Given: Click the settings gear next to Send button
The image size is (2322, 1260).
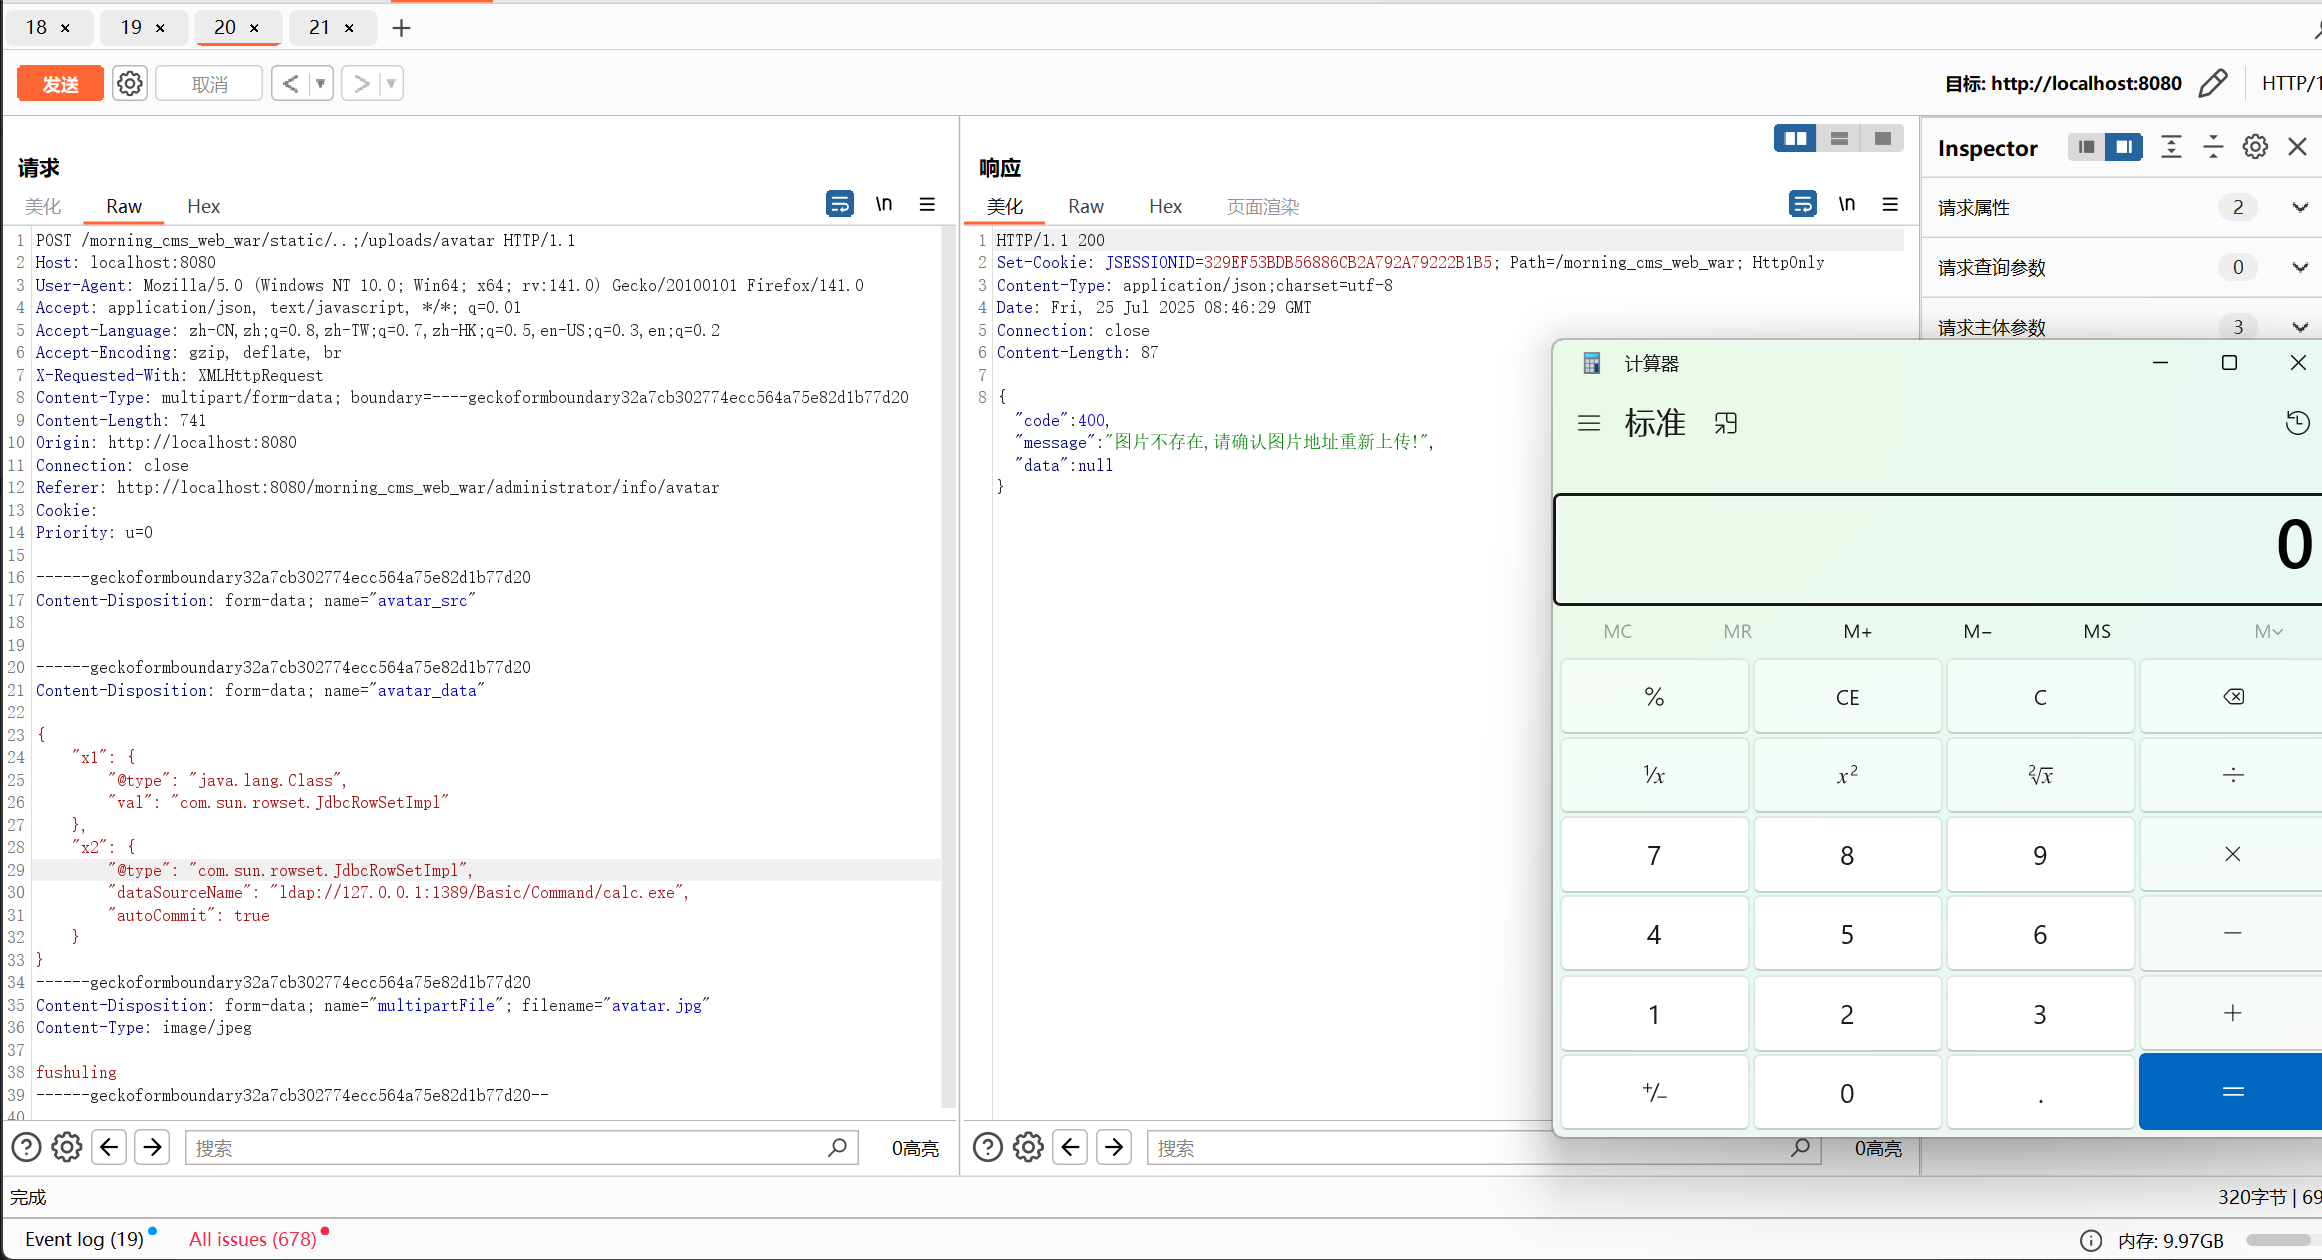Looking at the screenshot, I should (130, 84).
